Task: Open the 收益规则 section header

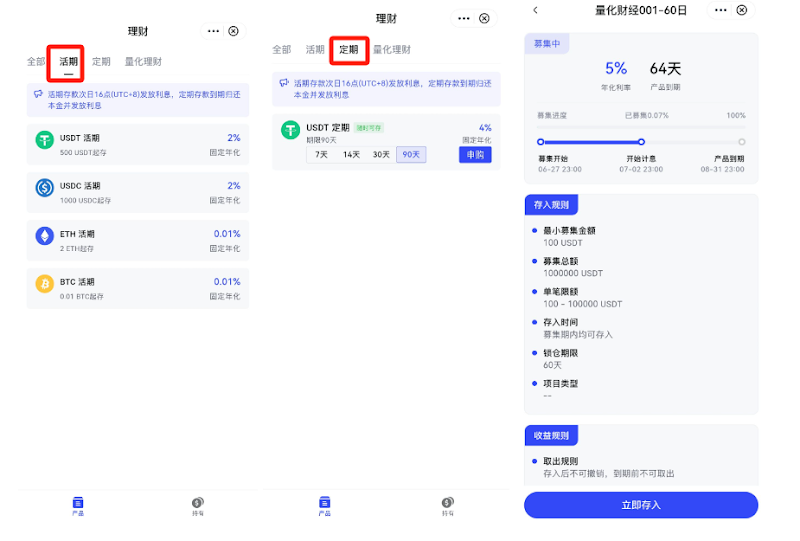Action: (x=551, y=435)
